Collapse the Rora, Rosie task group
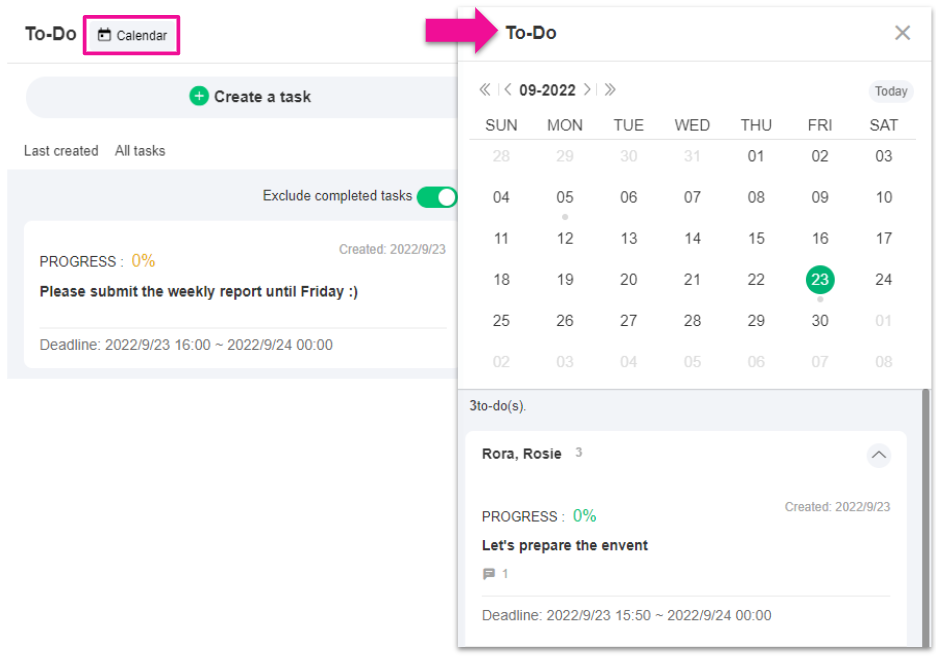The height and width of the screenshot is (656, 936). (878, 455)
